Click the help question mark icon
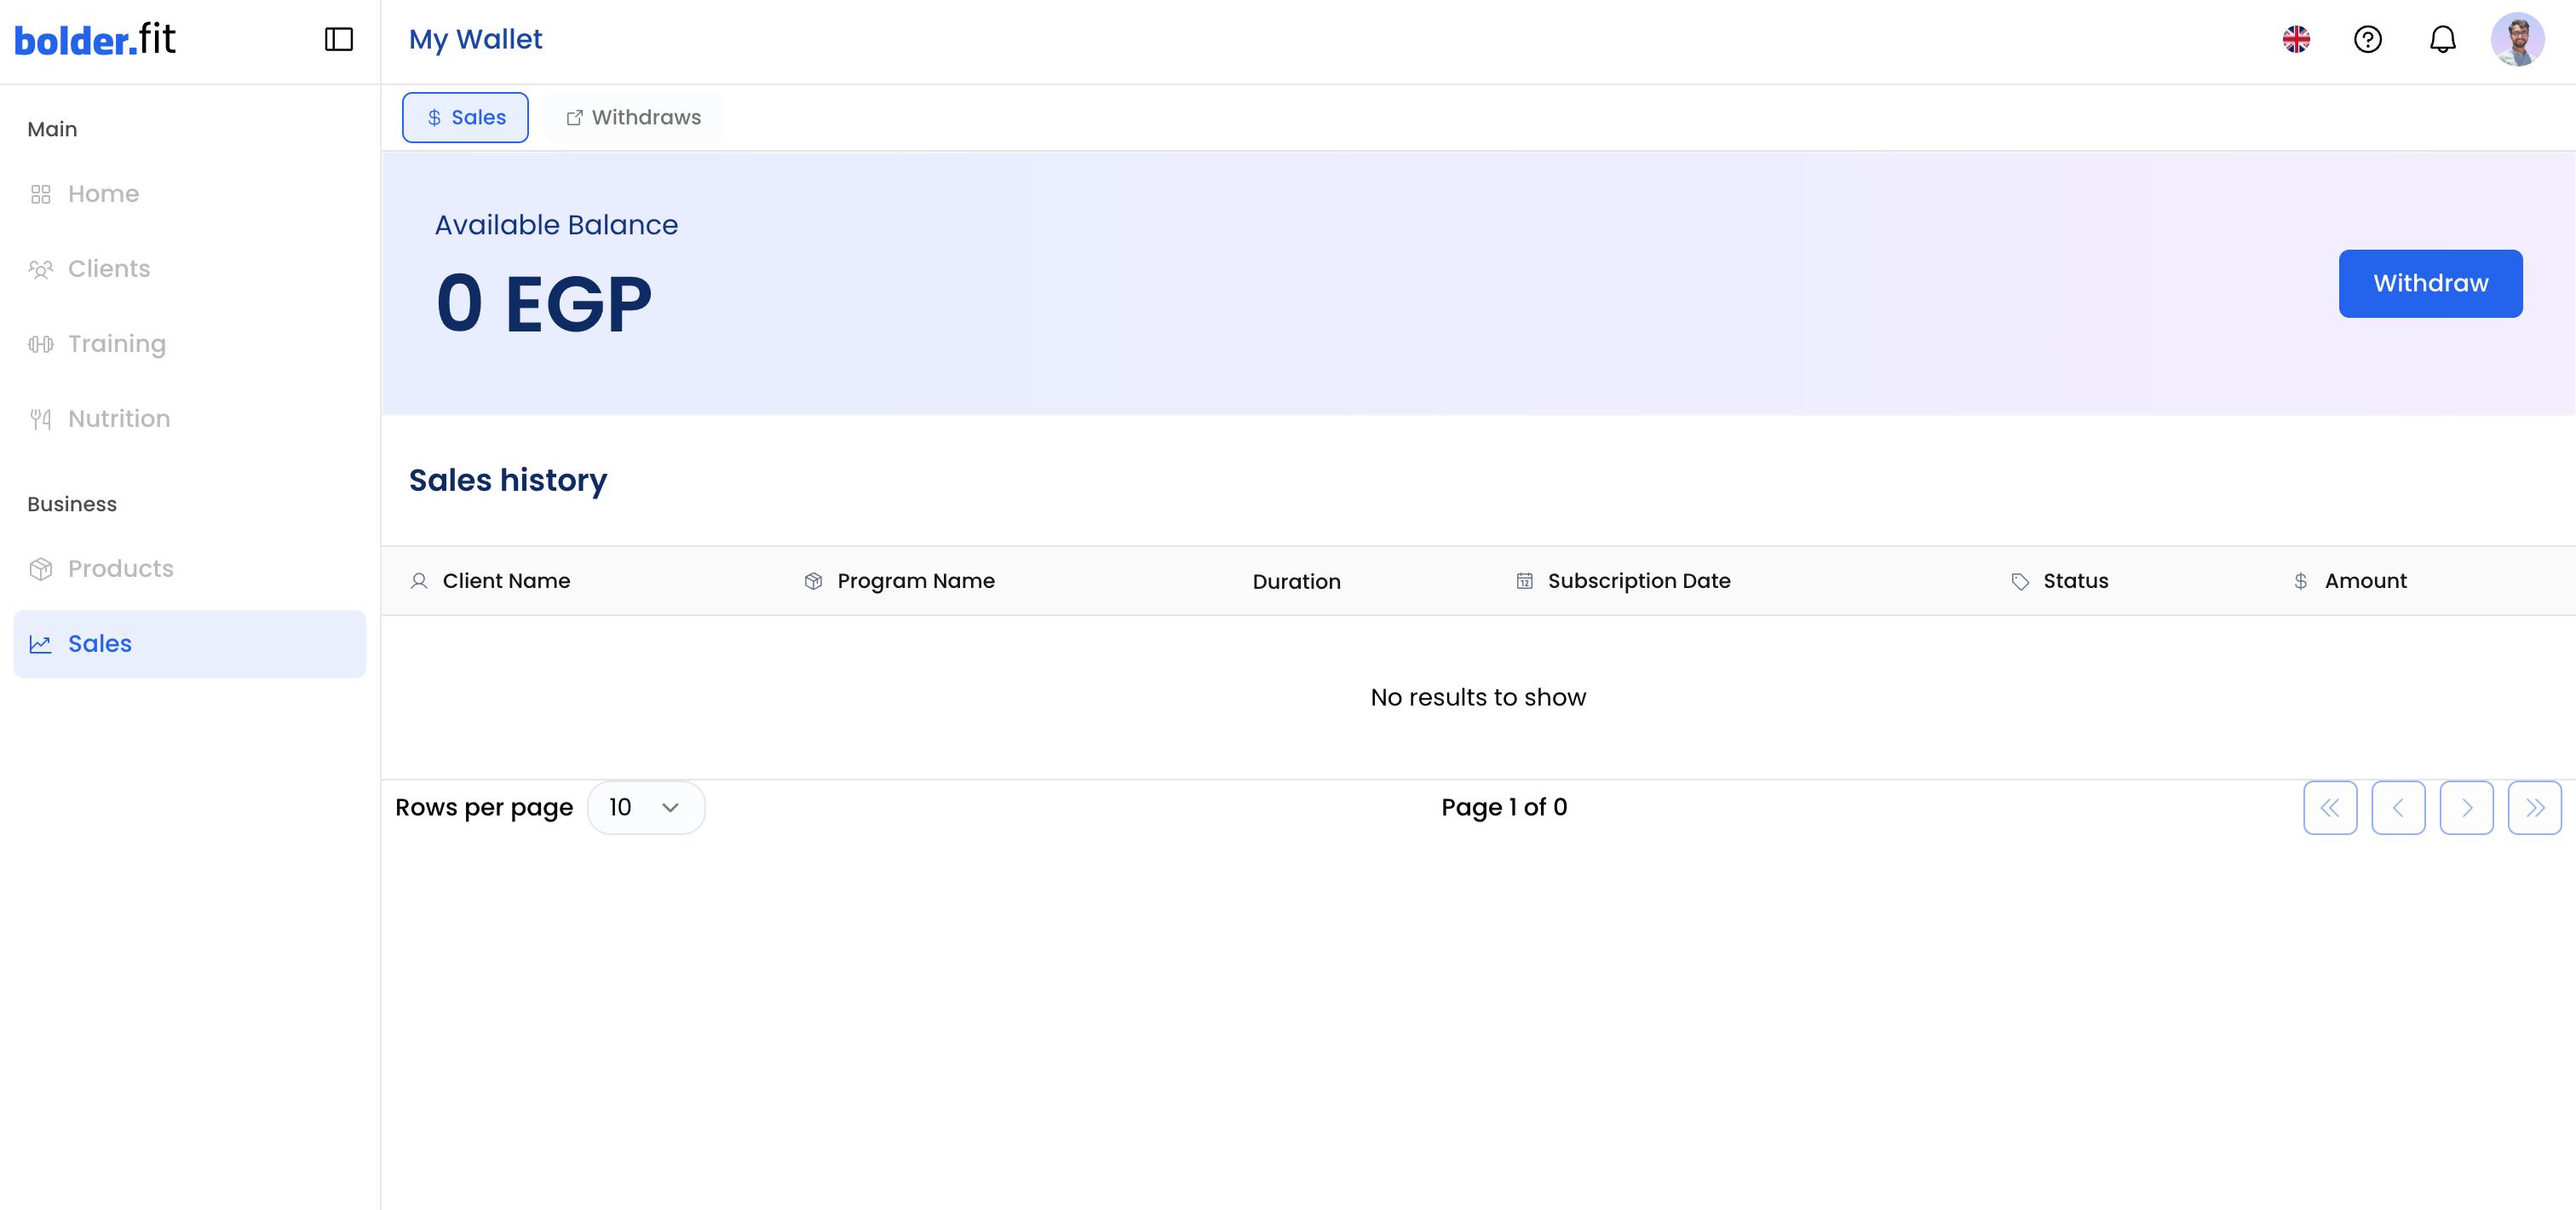The height and width of the screenshot is (1210, 2576). tap(2367, 39)
